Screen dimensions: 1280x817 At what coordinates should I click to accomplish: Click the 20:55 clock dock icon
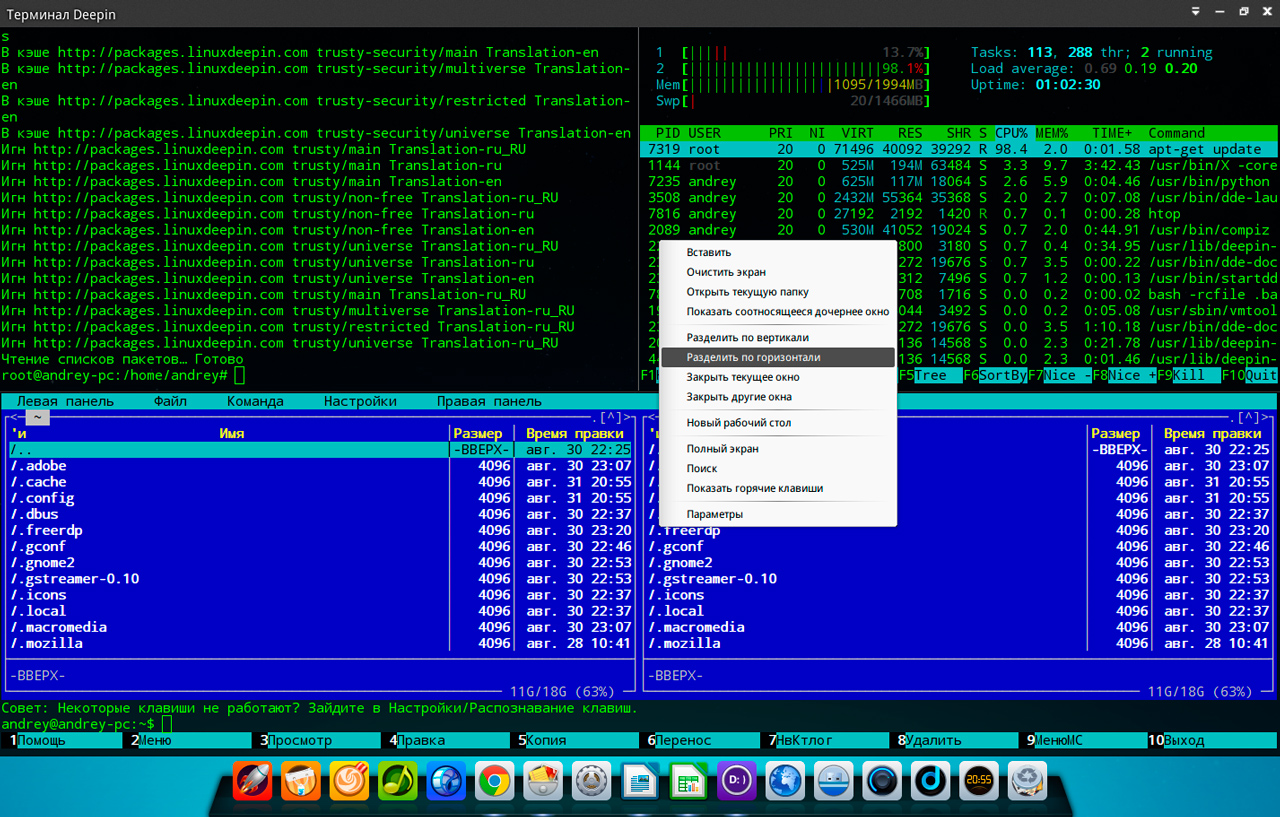point(978,780)
